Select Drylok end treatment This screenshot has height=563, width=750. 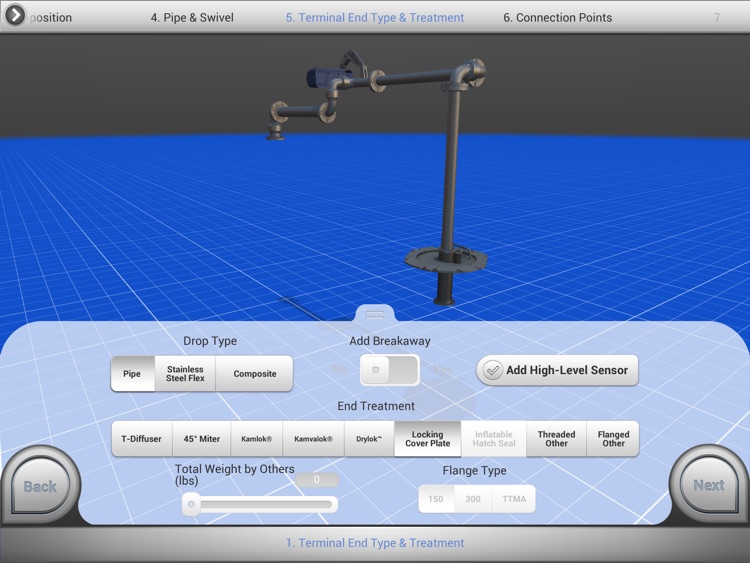point(368,439)
